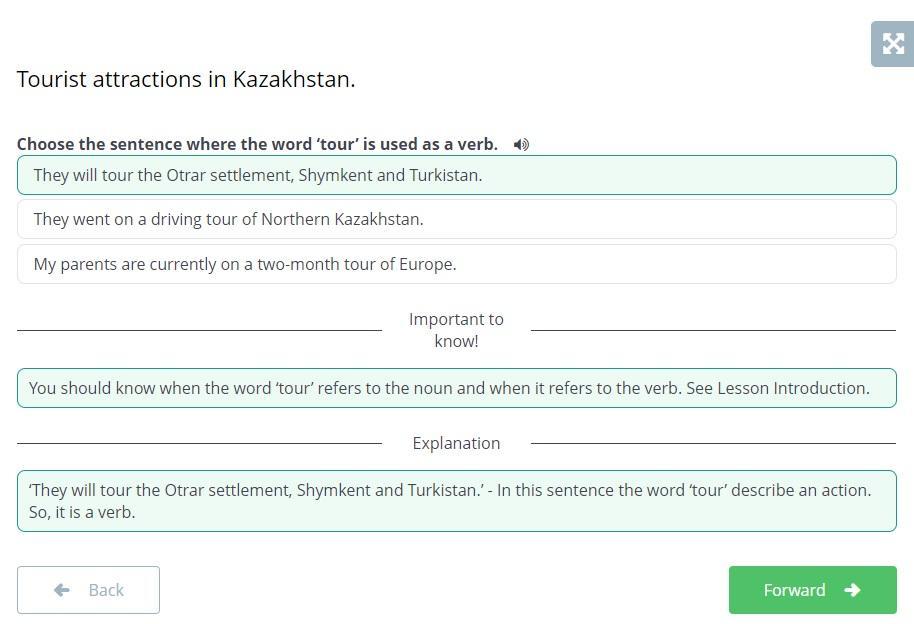The width and height of the screenshot is (914, 624).
Task: Click the right arrow icon inside Forward
Action: coord(852,590)
